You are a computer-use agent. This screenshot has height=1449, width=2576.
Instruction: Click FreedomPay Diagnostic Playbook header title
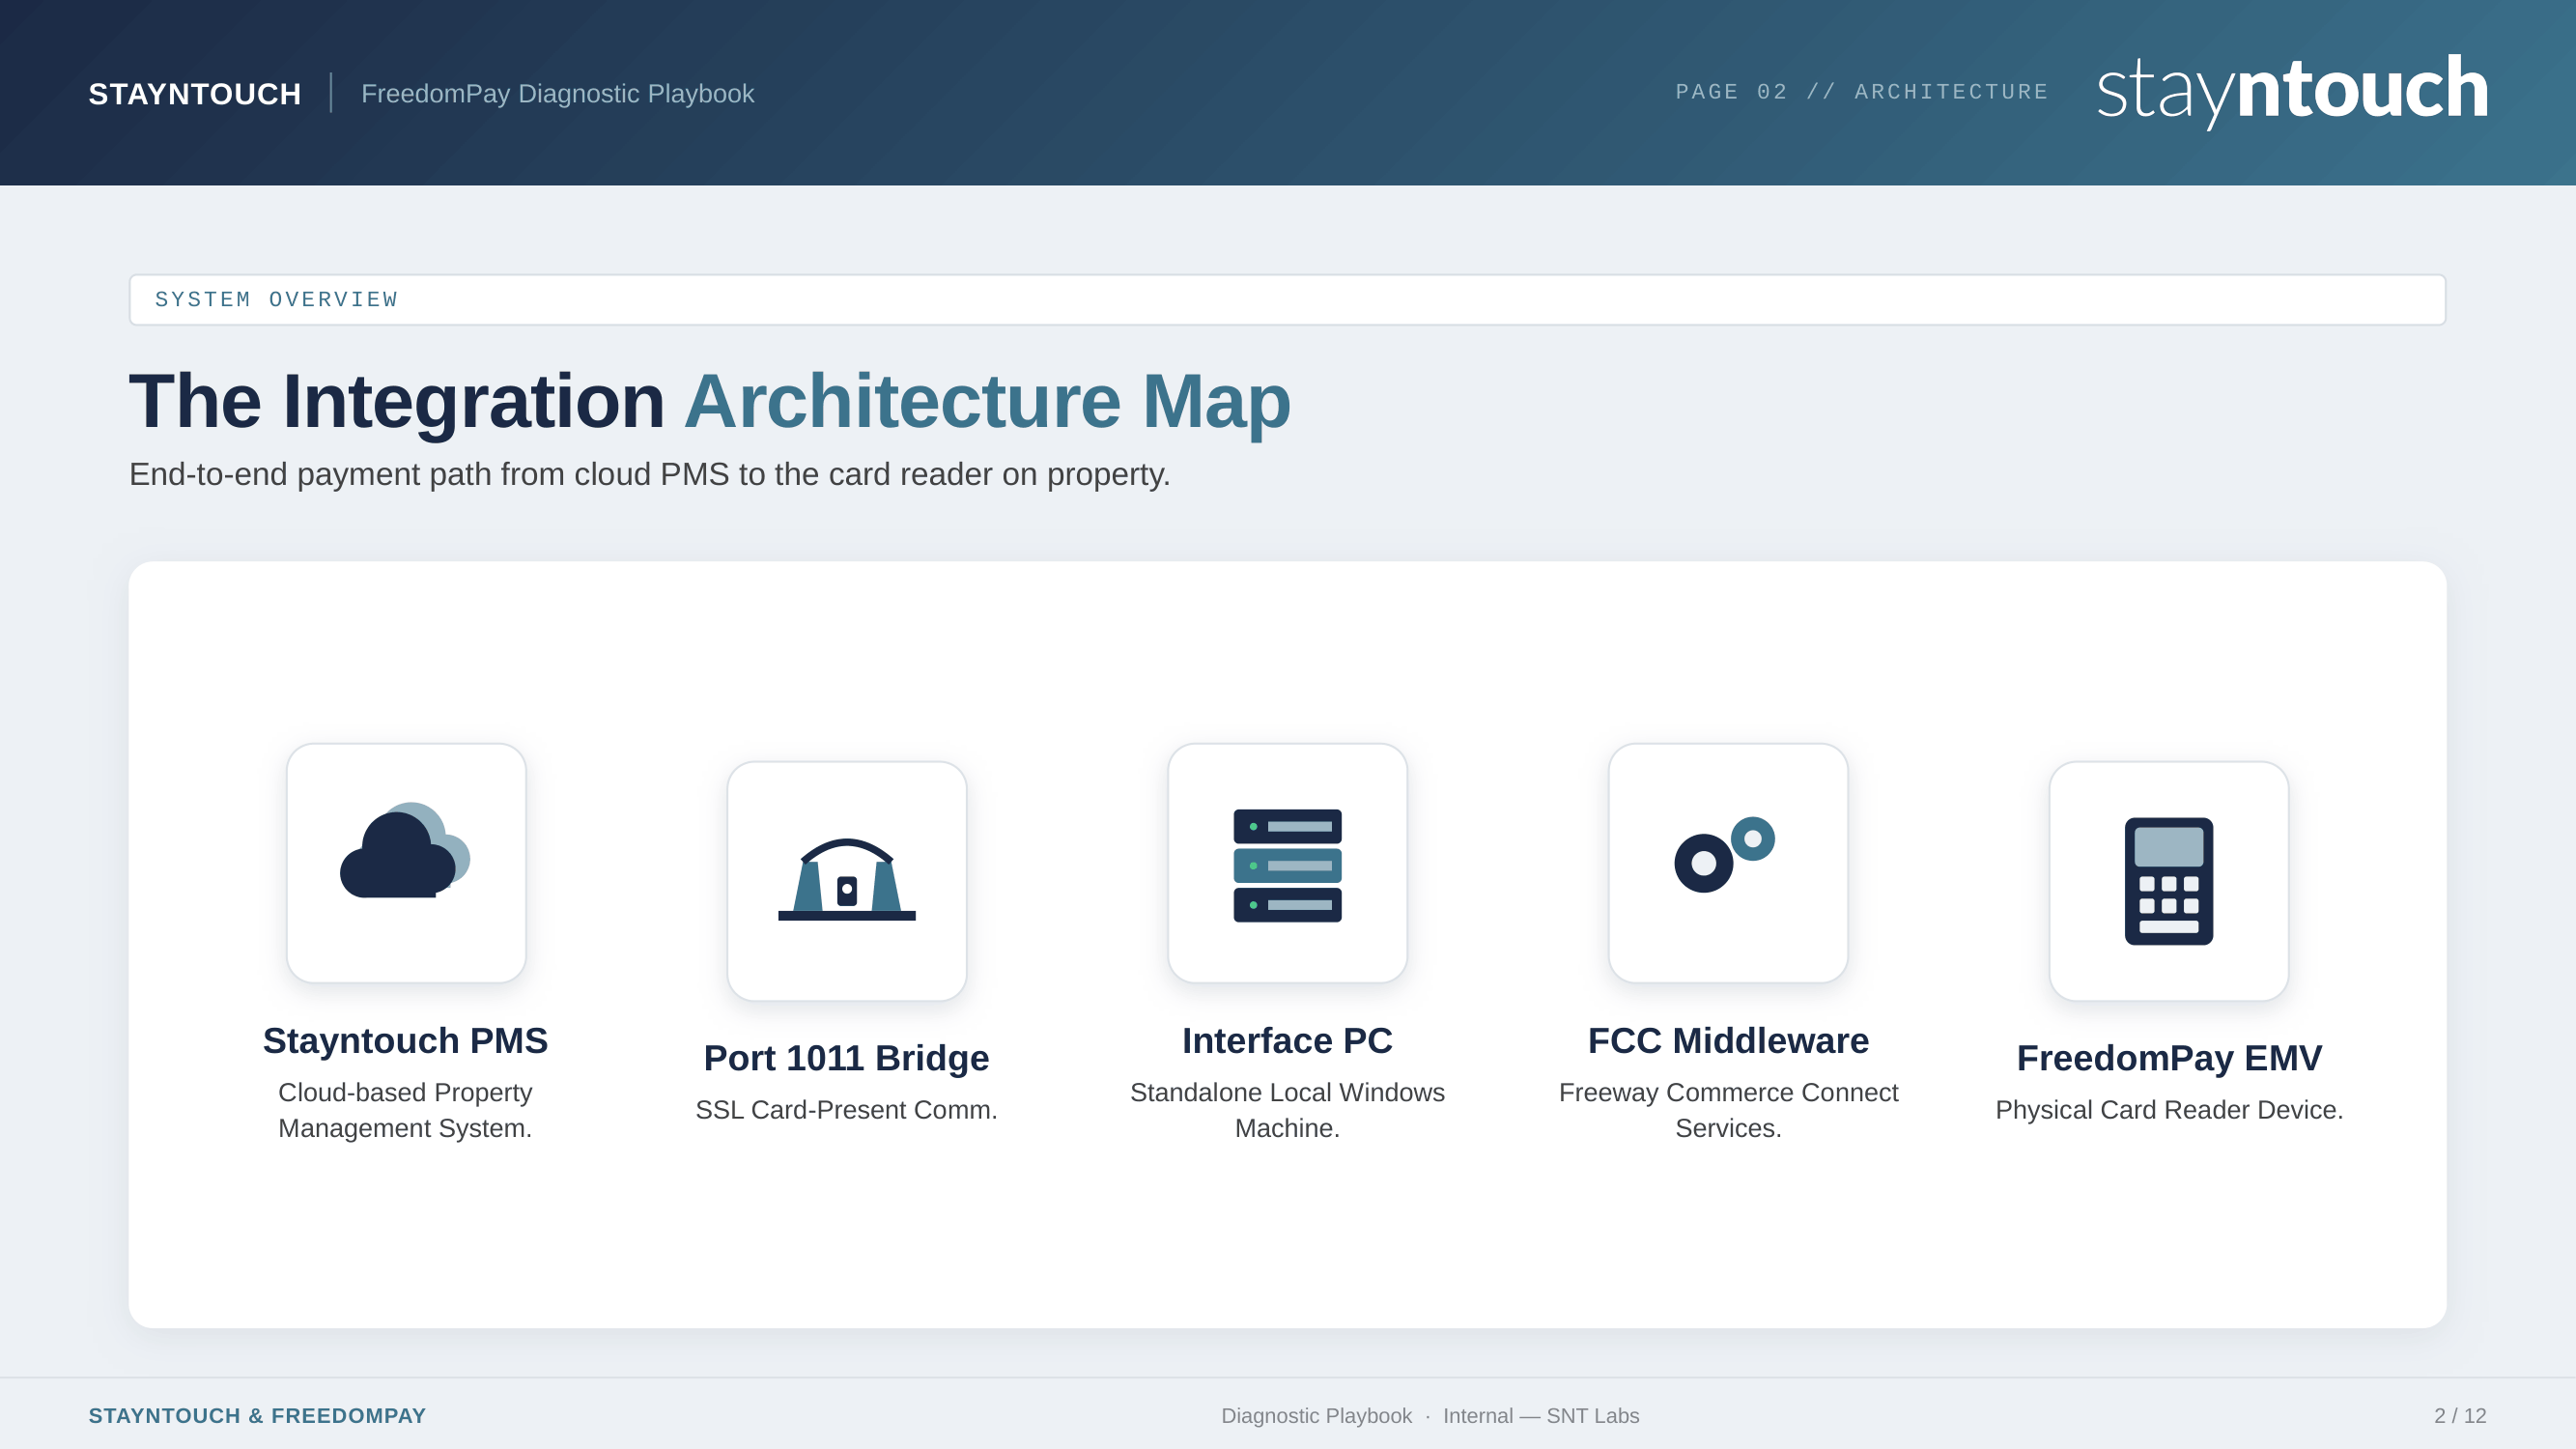click(557, 94)
